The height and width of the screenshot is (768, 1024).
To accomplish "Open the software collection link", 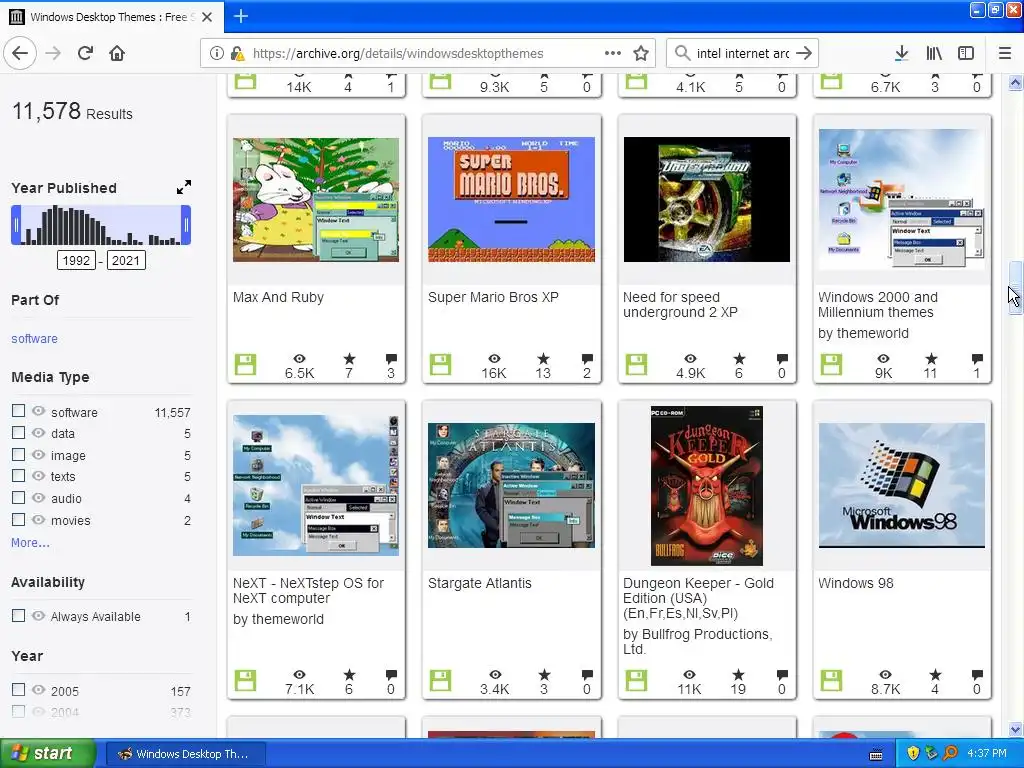I will click(x=34, y=338).
